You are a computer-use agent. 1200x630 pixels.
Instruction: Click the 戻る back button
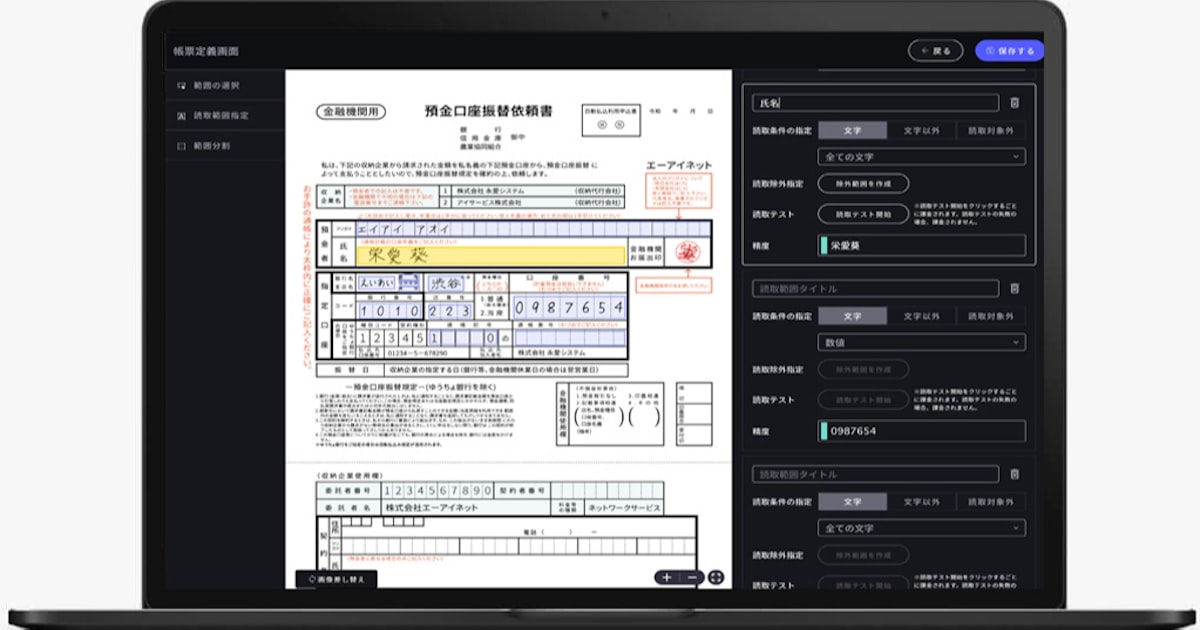tap(935, 51)
